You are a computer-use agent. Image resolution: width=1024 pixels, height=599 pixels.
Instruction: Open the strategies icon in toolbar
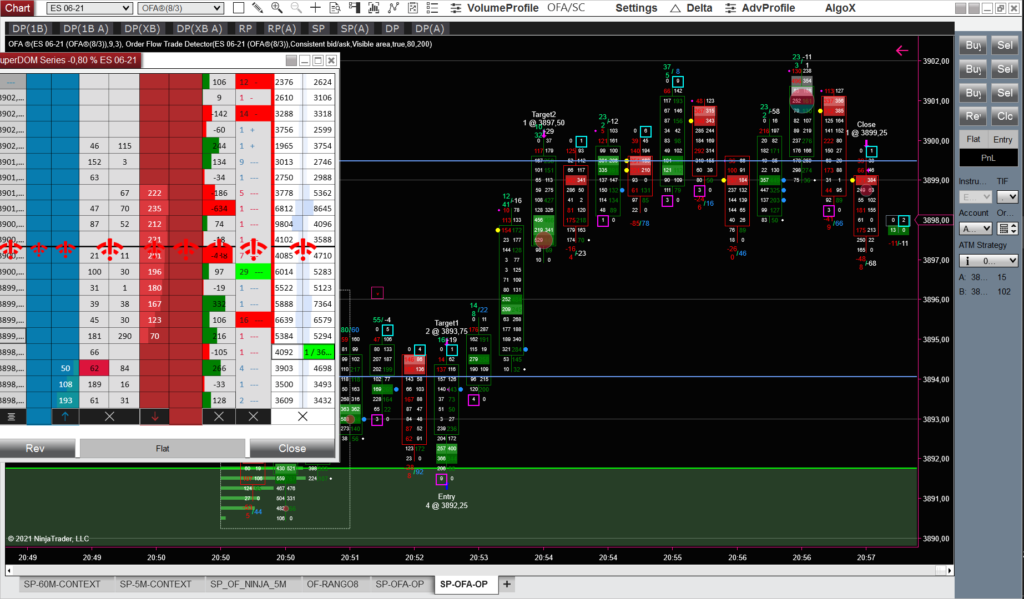tap(413, 8)
